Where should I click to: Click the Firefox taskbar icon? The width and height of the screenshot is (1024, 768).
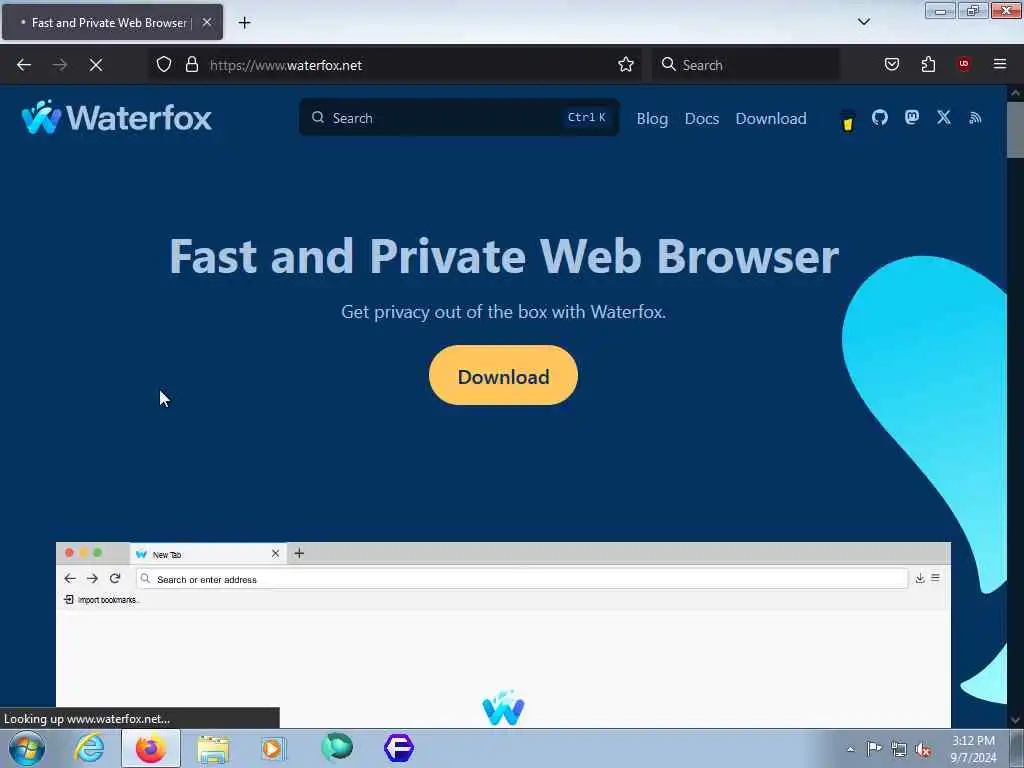coord(151,748)
